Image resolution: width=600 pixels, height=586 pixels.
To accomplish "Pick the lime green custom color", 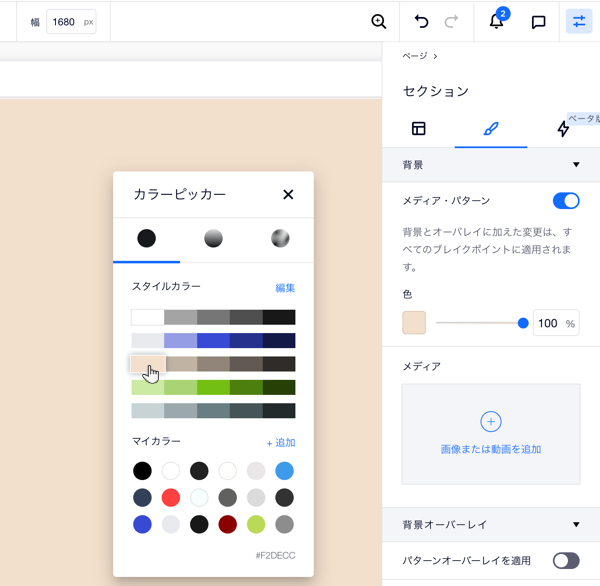I will [x=256, y=524].
